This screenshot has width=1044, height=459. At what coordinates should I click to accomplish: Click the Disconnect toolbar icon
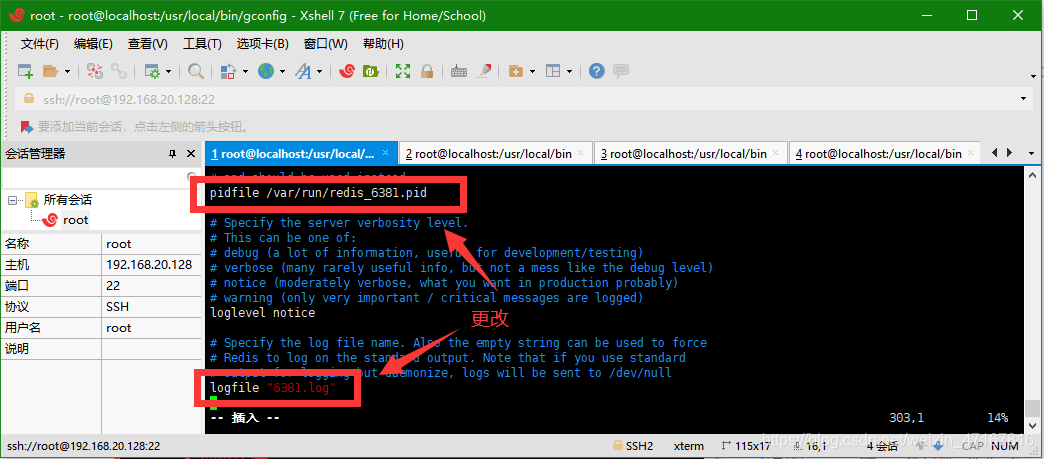pos(95,71)
